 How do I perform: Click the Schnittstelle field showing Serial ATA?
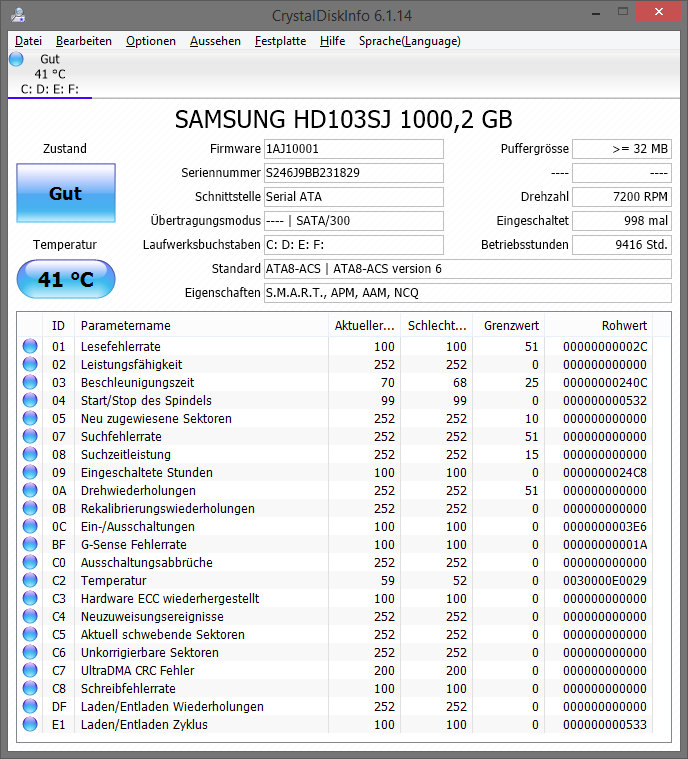[x=353, y=197]
